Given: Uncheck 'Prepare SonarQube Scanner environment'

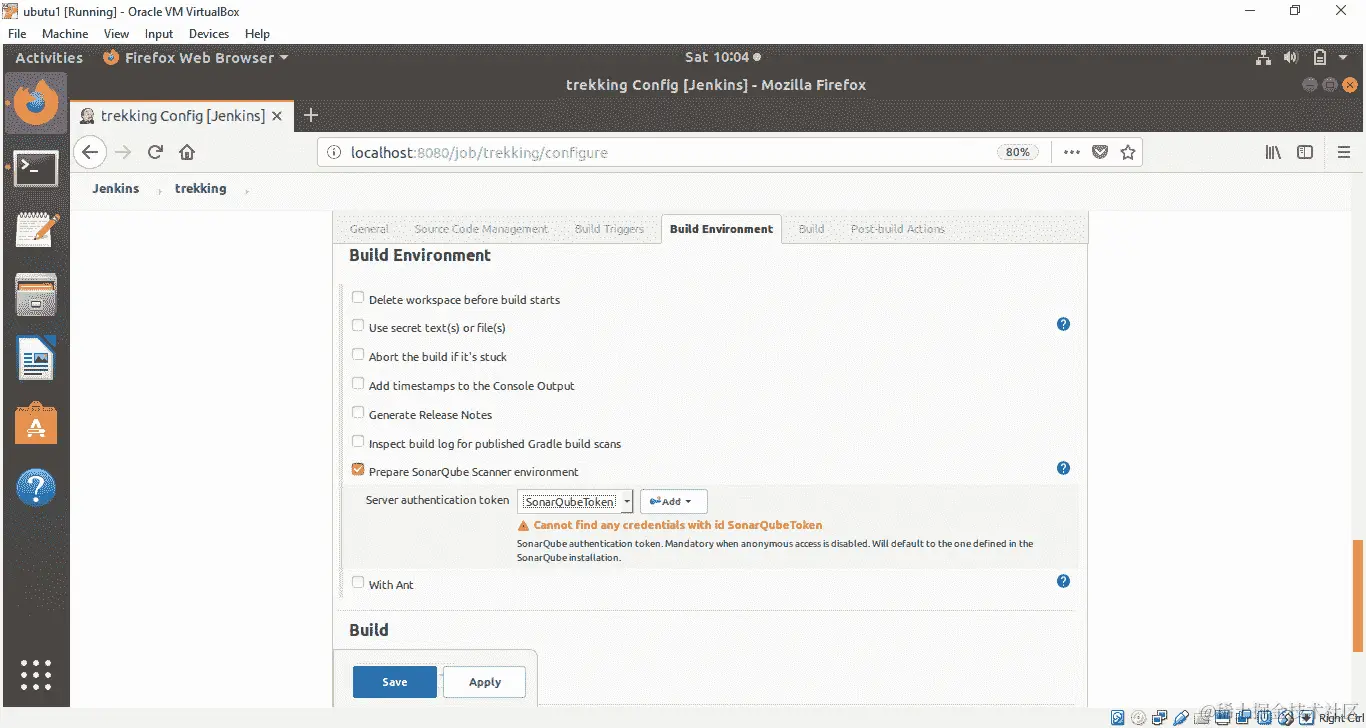Looking at the screenshot, I should click(x=358, y=468).
